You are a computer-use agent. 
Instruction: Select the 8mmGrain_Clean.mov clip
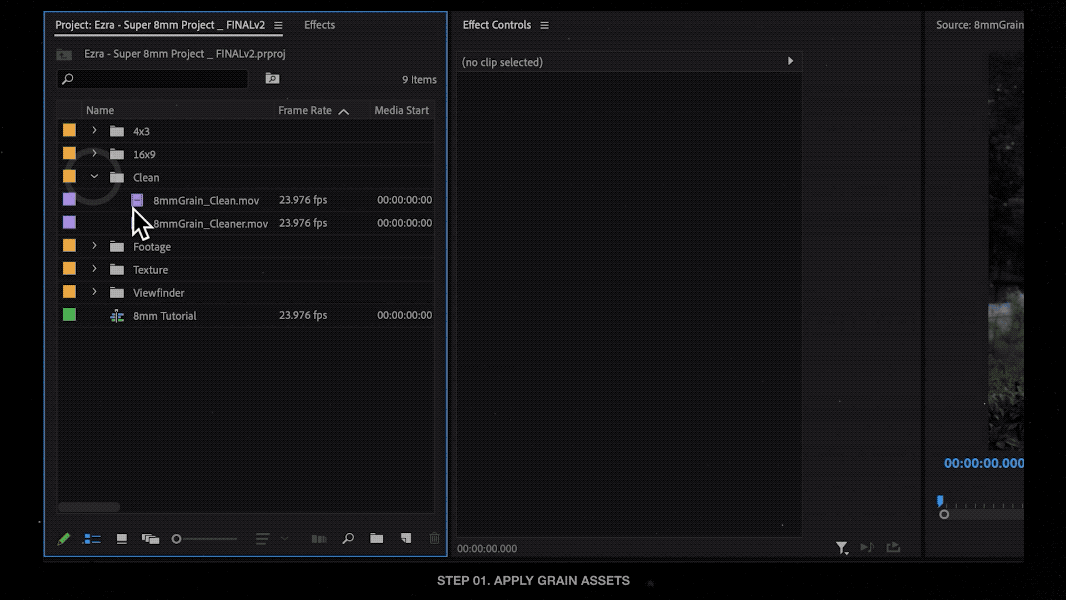206,200
